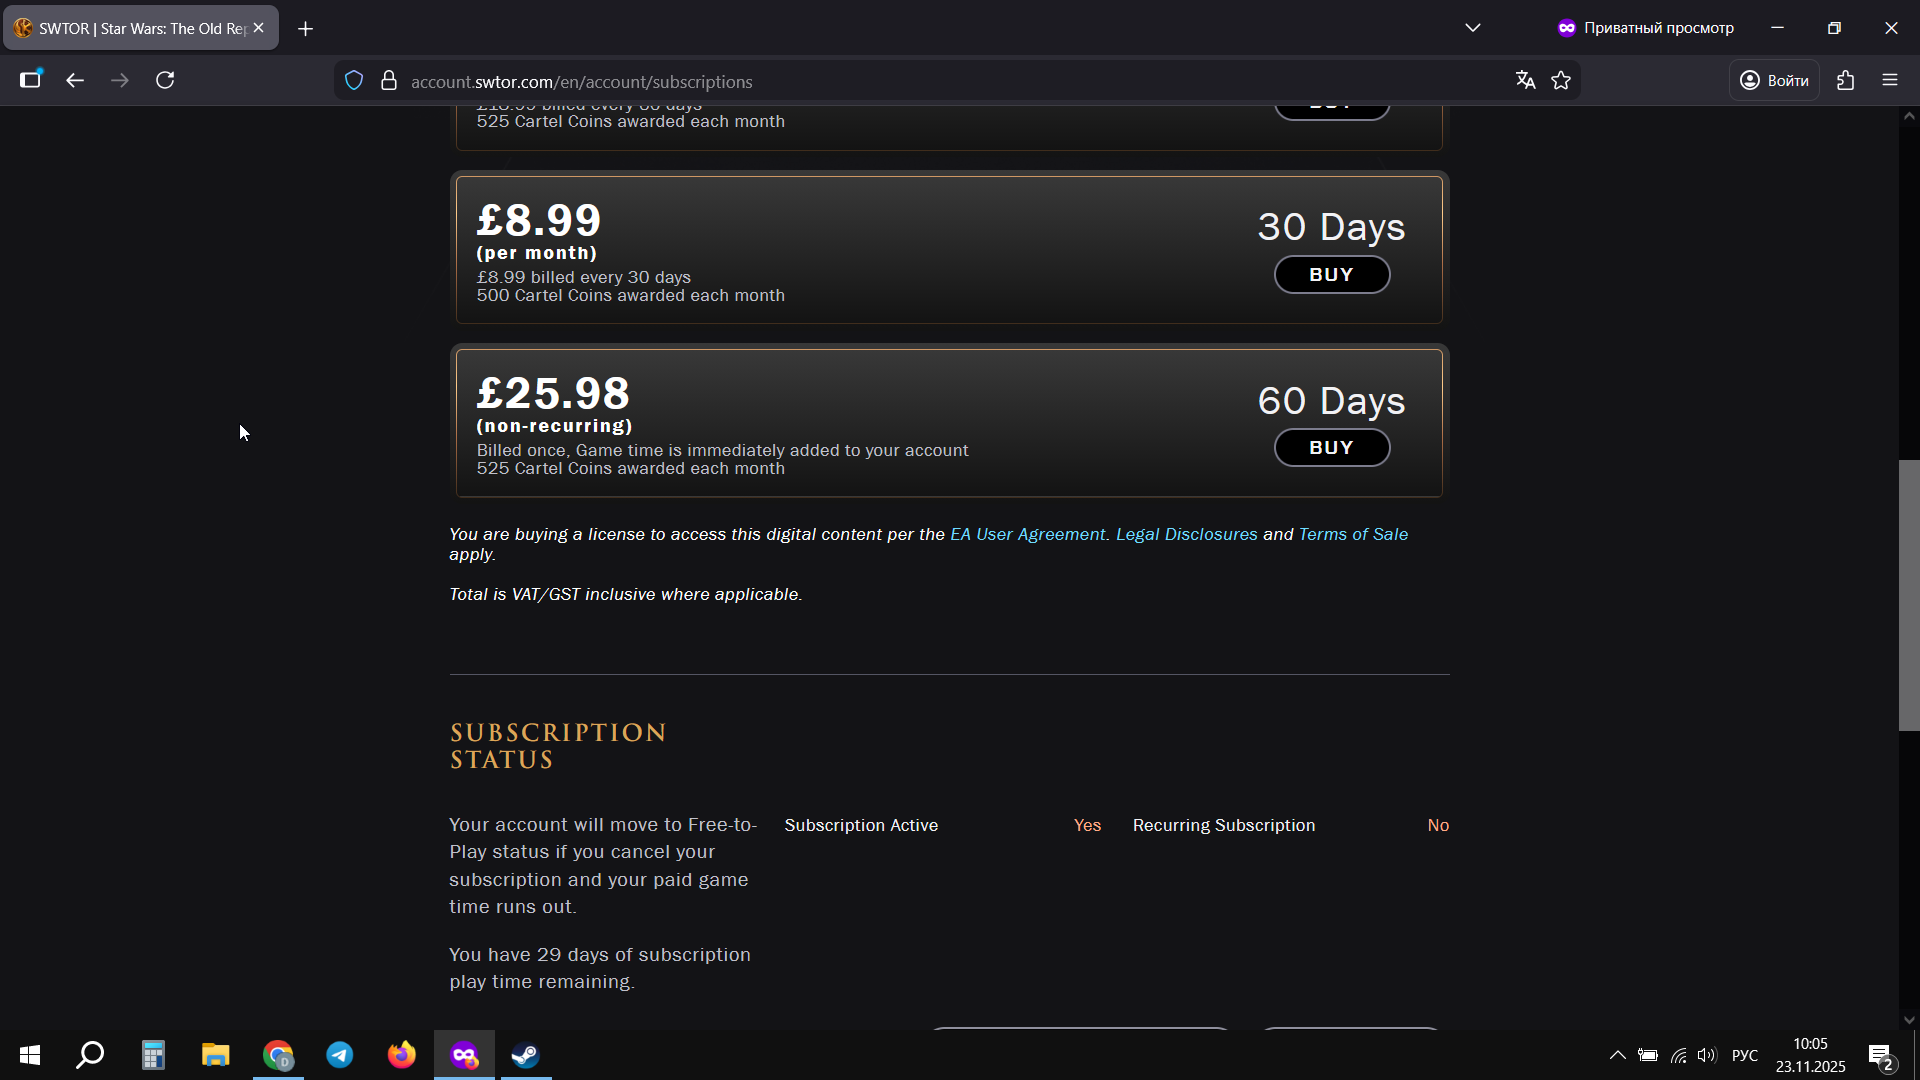
Task: Open a new tab with plus button
Action: (306, 29)
